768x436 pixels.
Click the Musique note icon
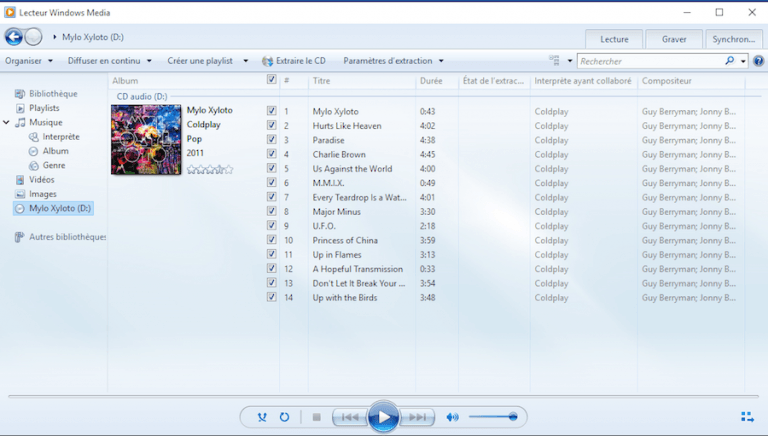tap(20, 122)
